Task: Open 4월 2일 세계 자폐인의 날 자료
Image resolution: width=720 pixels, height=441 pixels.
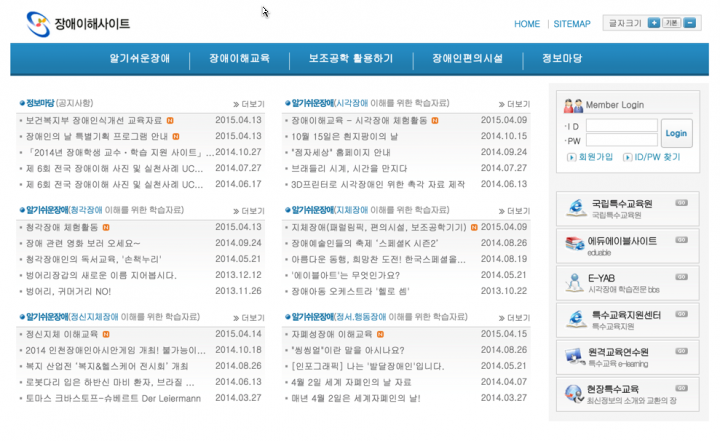Action: pyautogui.click(x=351, y=383)
